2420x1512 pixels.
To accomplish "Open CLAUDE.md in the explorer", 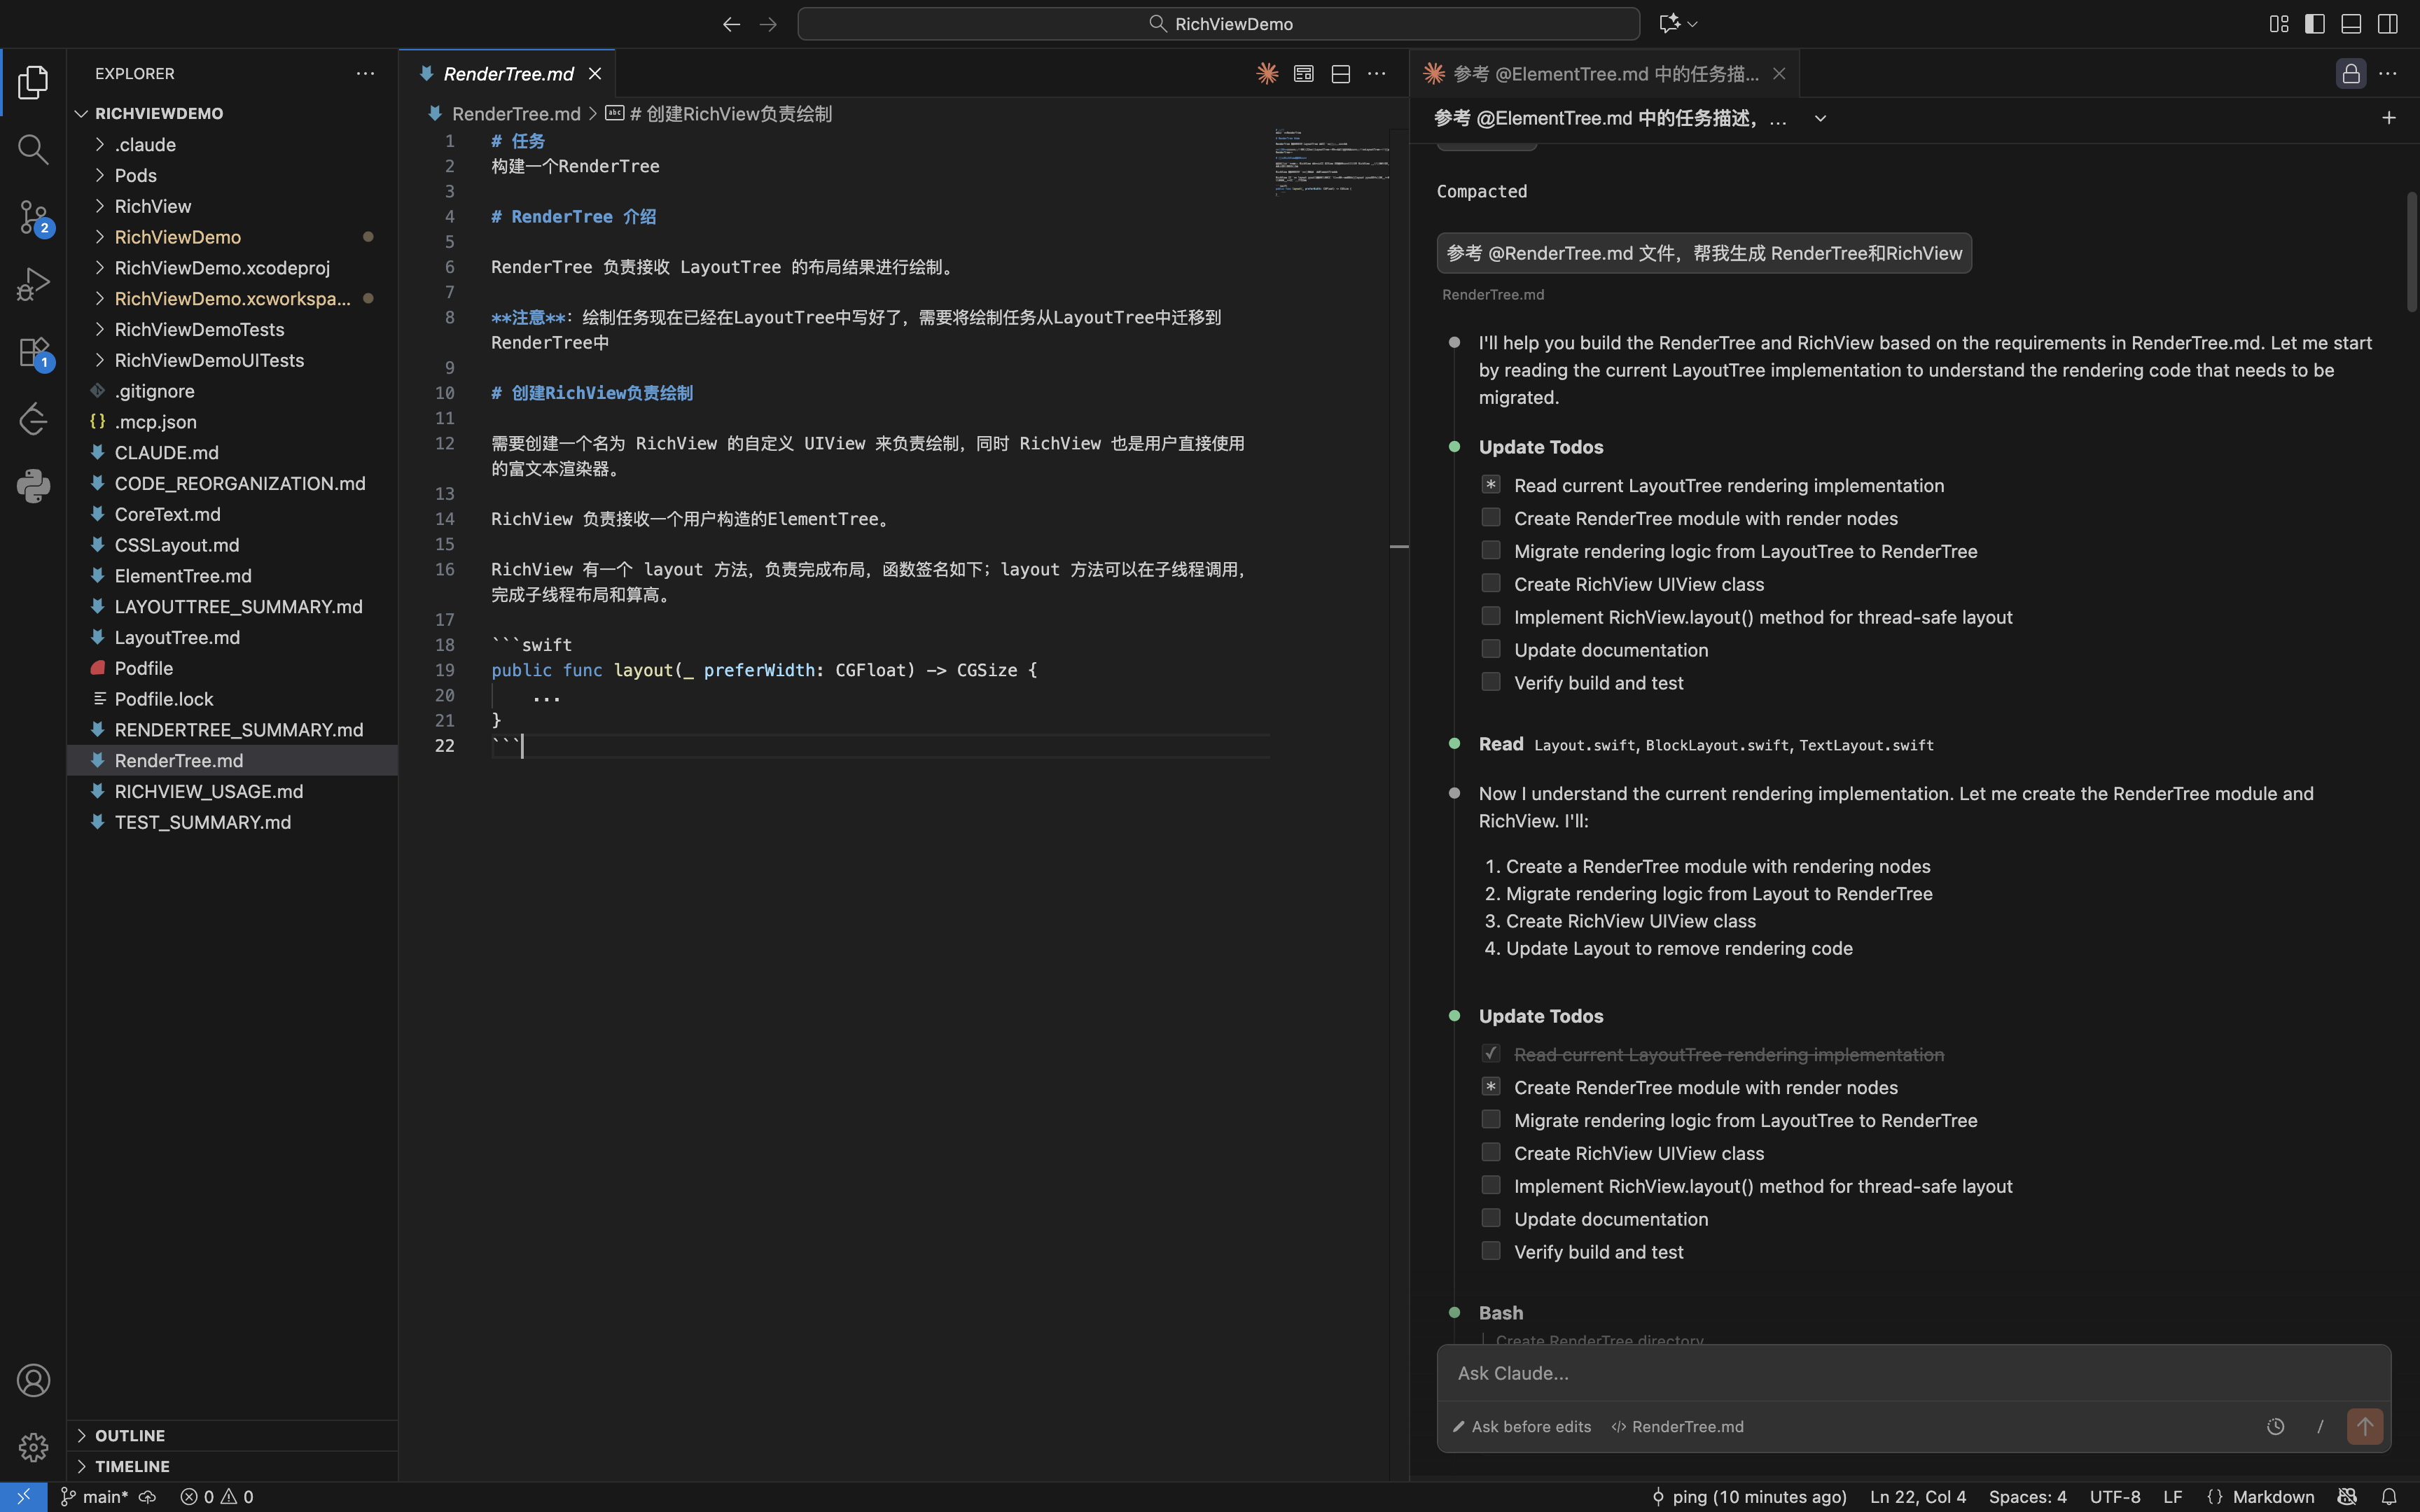I will tap(166, 452).
